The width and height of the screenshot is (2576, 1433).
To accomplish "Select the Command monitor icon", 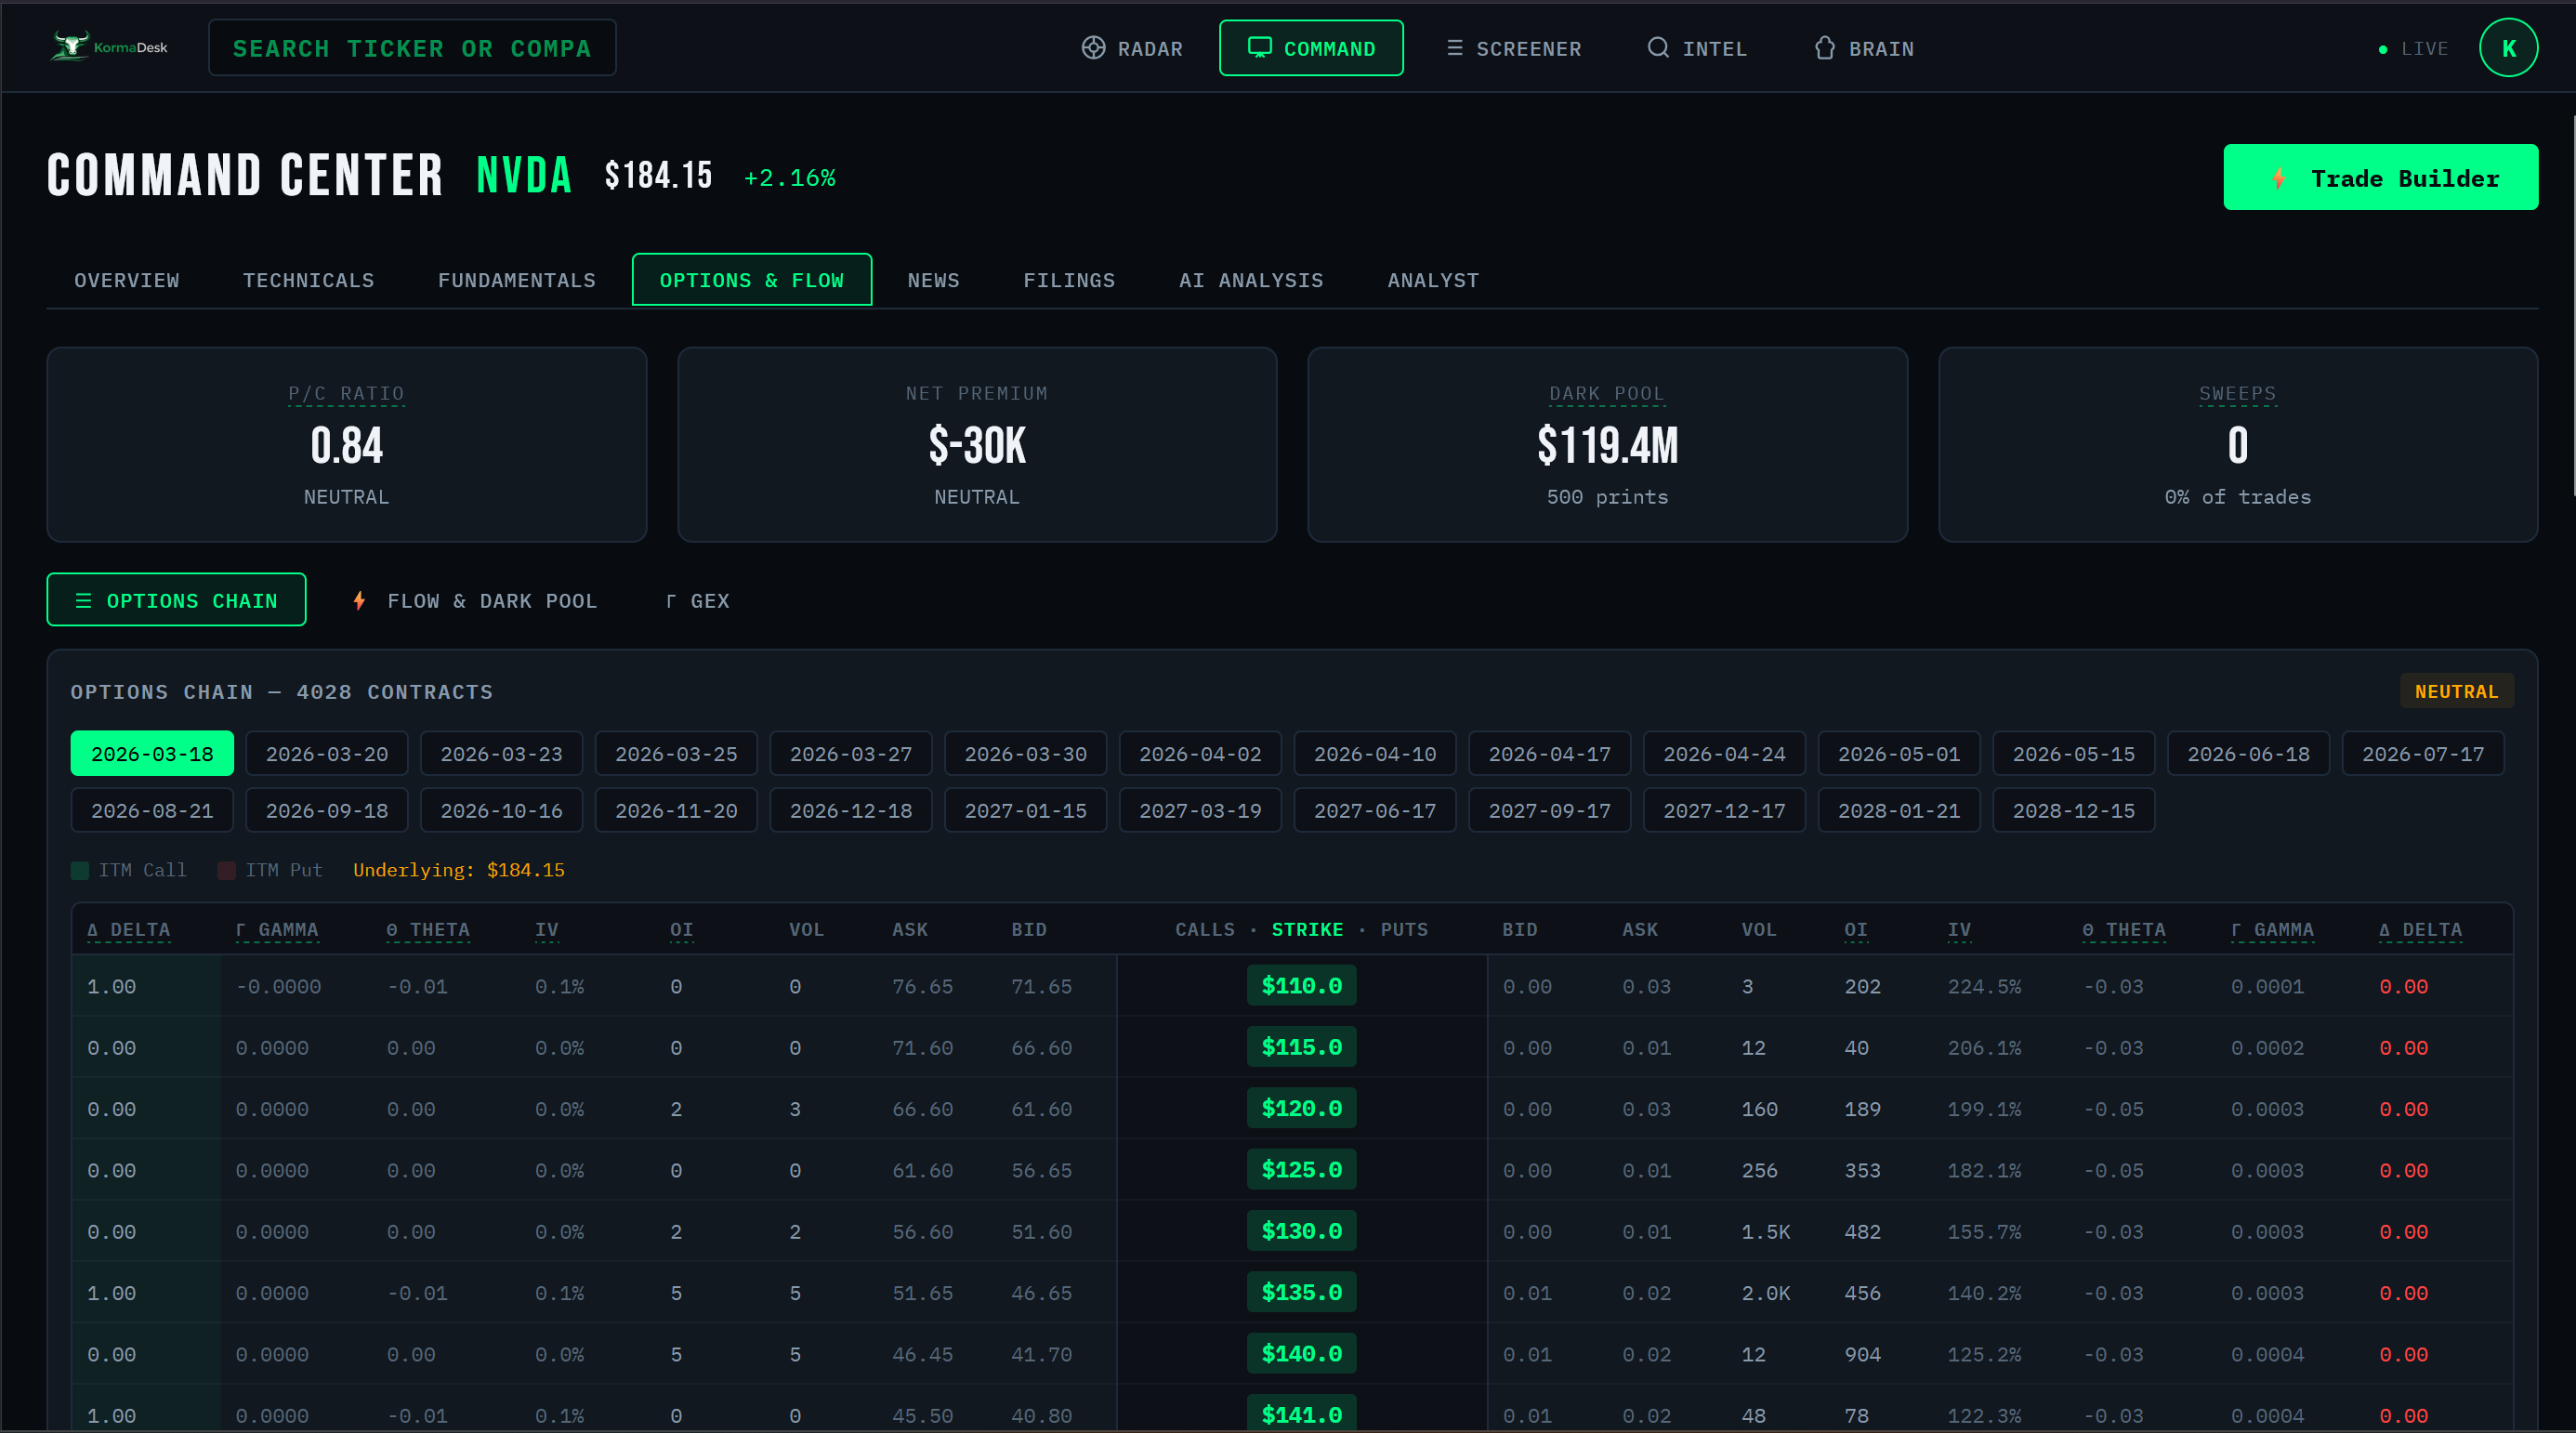I will [x=1259, y=47].
